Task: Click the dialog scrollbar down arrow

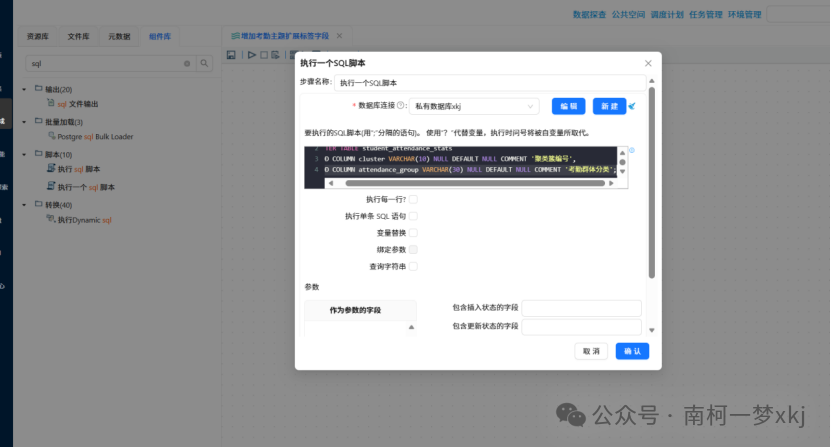Action: 652,330
